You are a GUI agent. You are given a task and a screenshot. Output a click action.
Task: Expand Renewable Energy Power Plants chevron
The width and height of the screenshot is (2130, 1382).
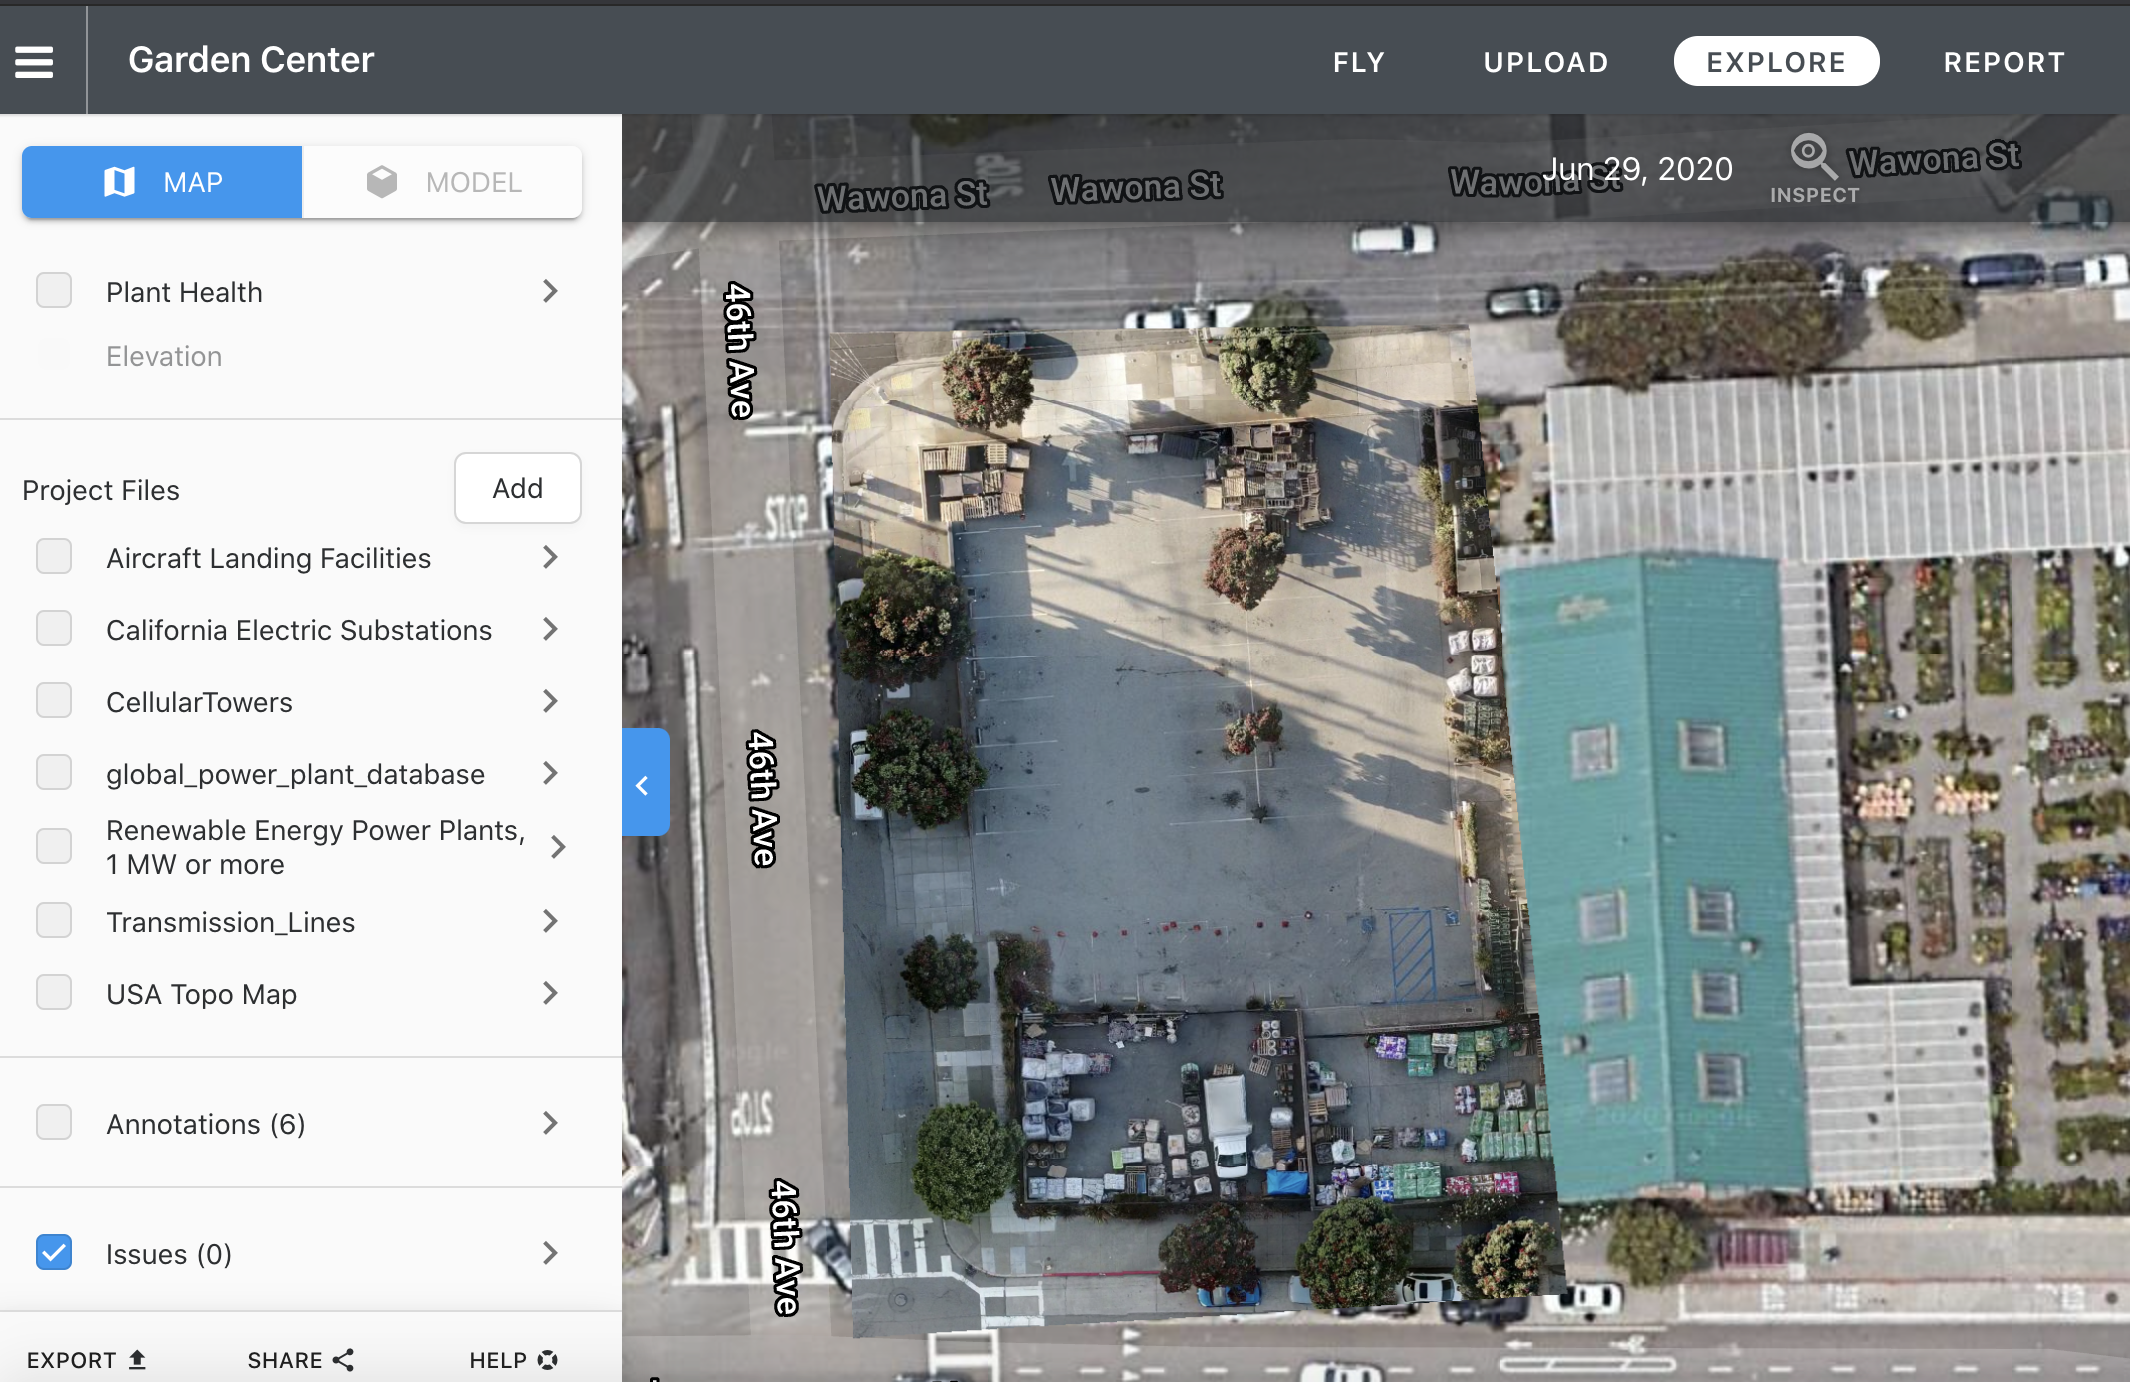click(558, 847)
